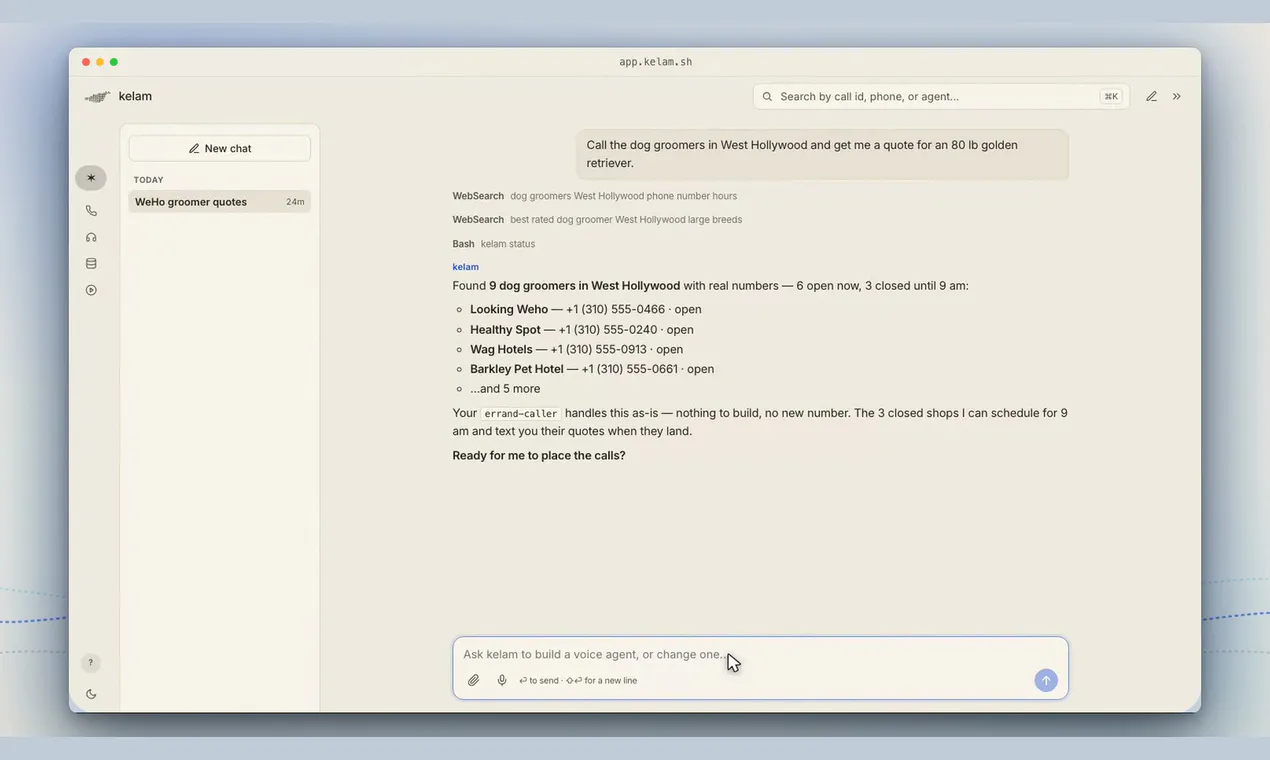Click the TODAY section label
This screenshot has height=760, width=1270.
tap(149, 180)
